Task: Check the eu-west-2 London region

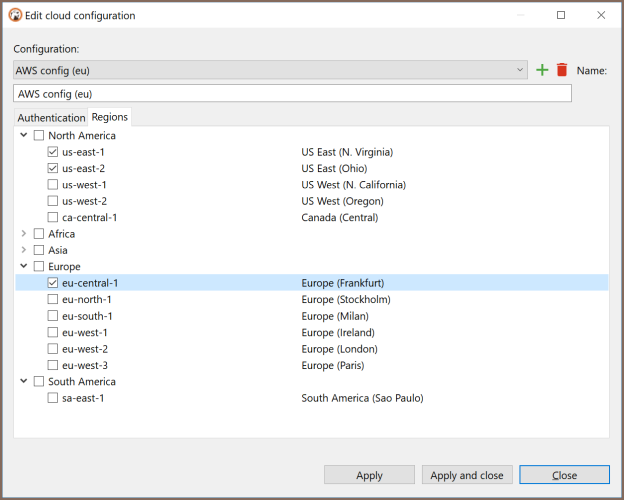Action: [x=53, y=349]
